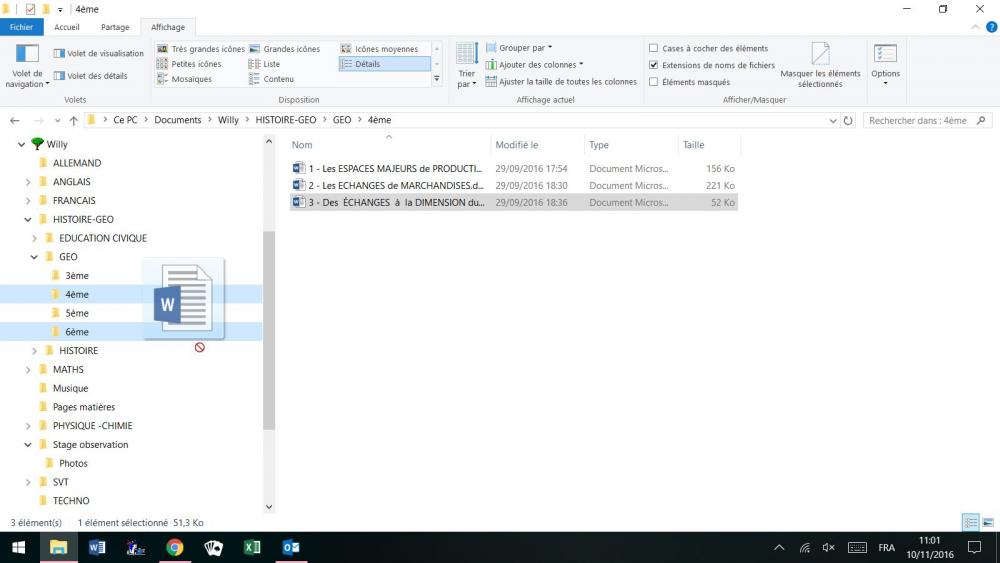The width and height of the screenshot is (1000, 563).
Task: Uncheck Extensions de noms de fichiers
Action: 654,65
